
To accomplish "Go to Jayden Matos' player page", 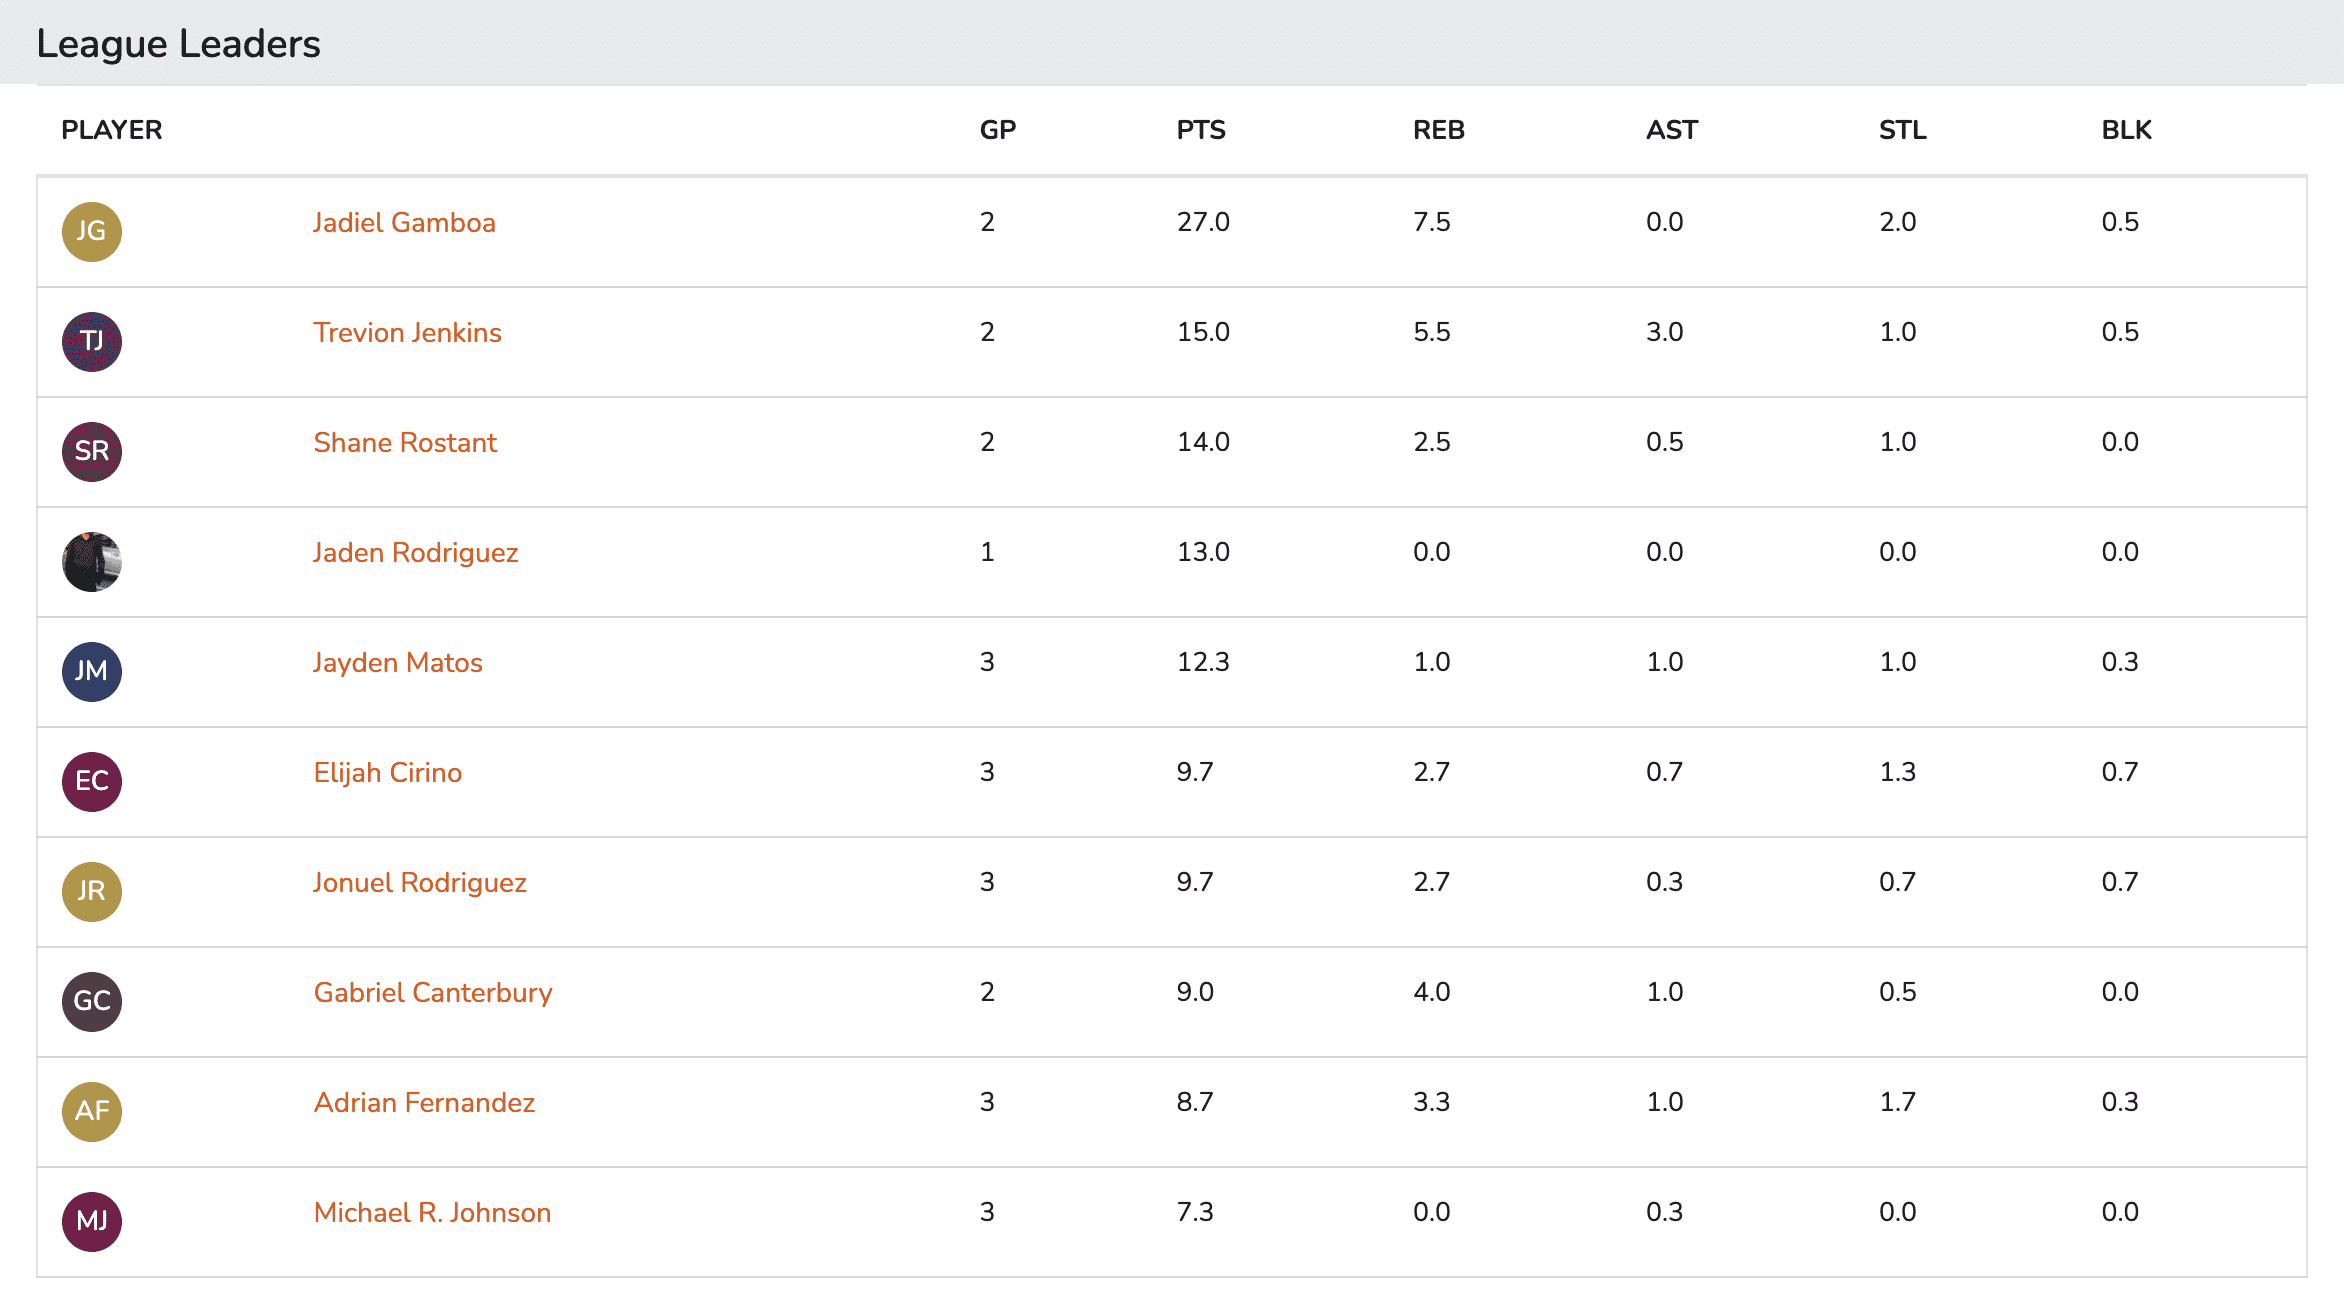I will pos(397,662).
